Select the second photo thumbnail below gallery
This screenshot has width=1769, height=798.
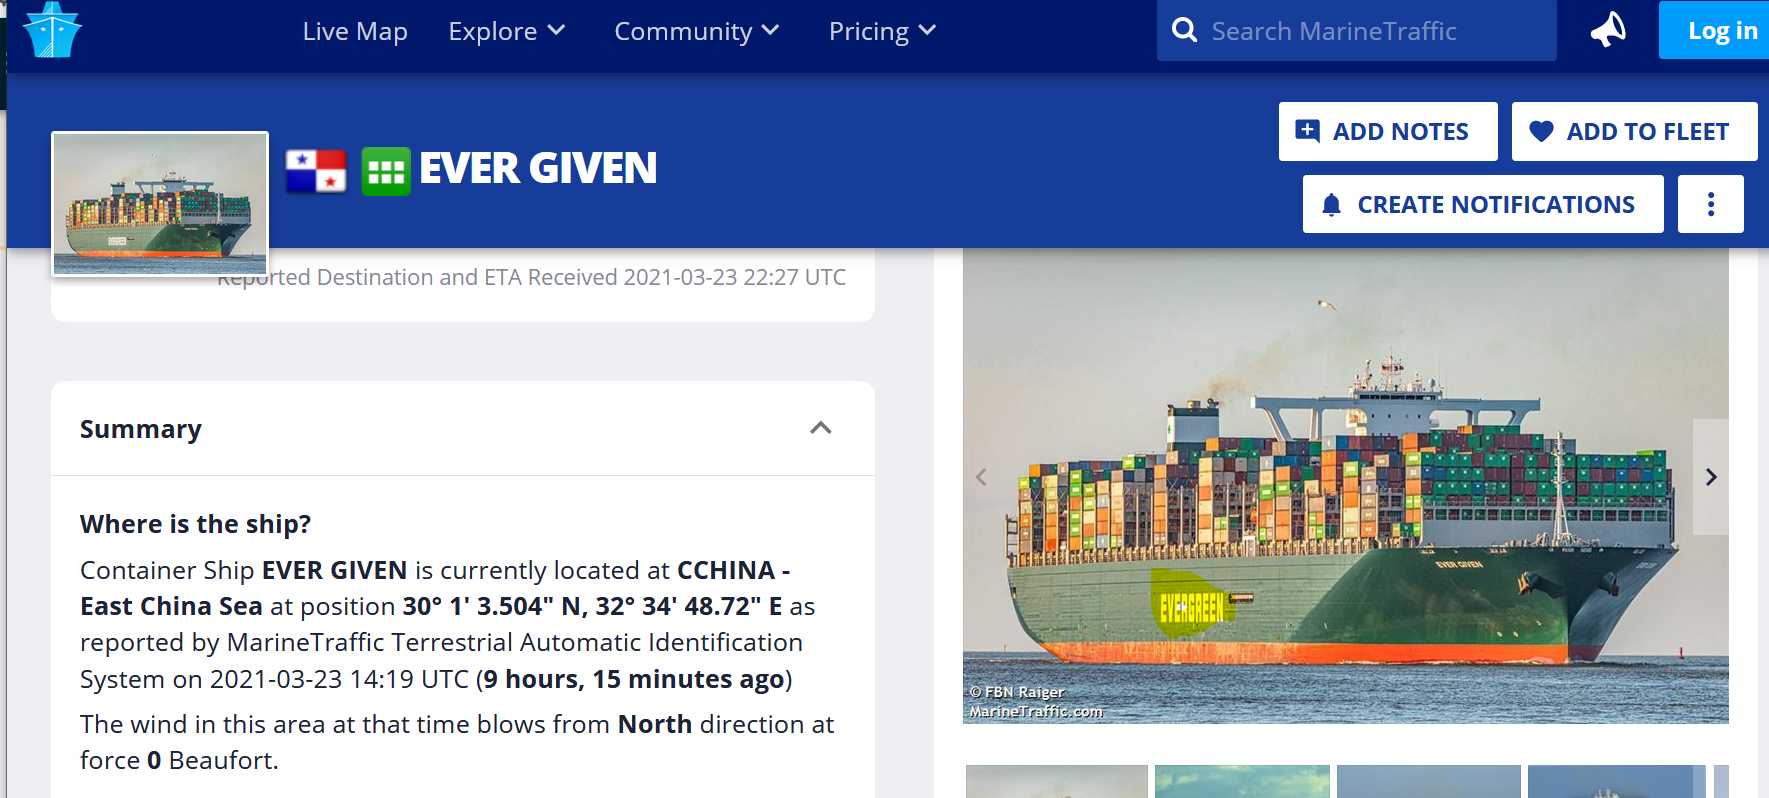[x=1242, y=781]
